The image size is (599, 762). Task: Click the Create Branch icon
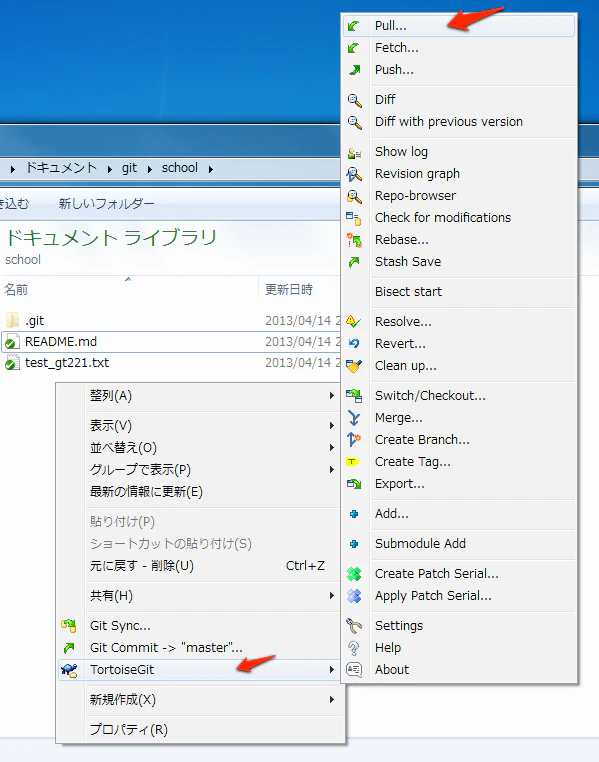point(354,440)
